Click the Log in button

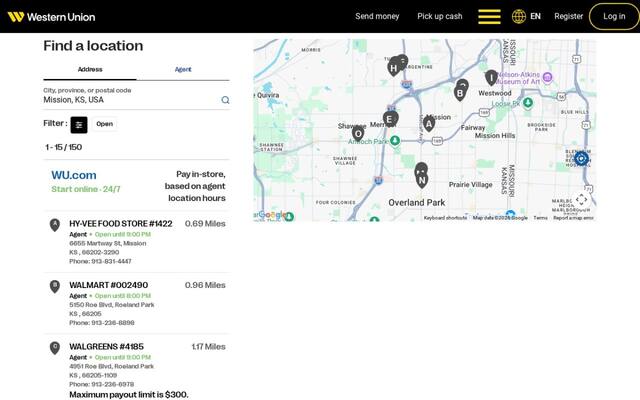click(x=614, y=16)
